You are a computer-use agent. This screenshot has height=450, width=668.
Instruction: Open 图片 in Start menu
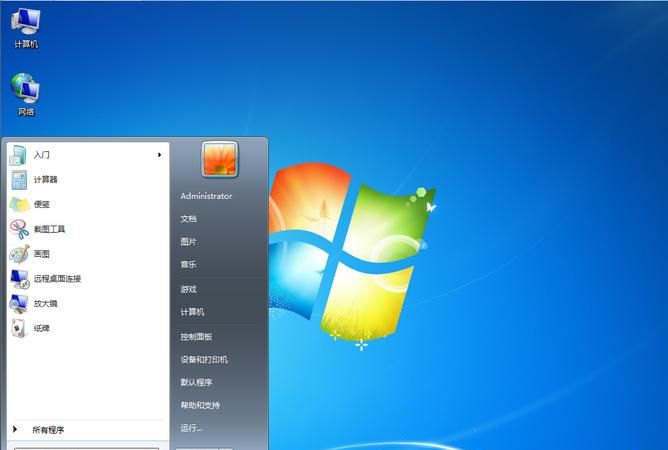point(188,242)
